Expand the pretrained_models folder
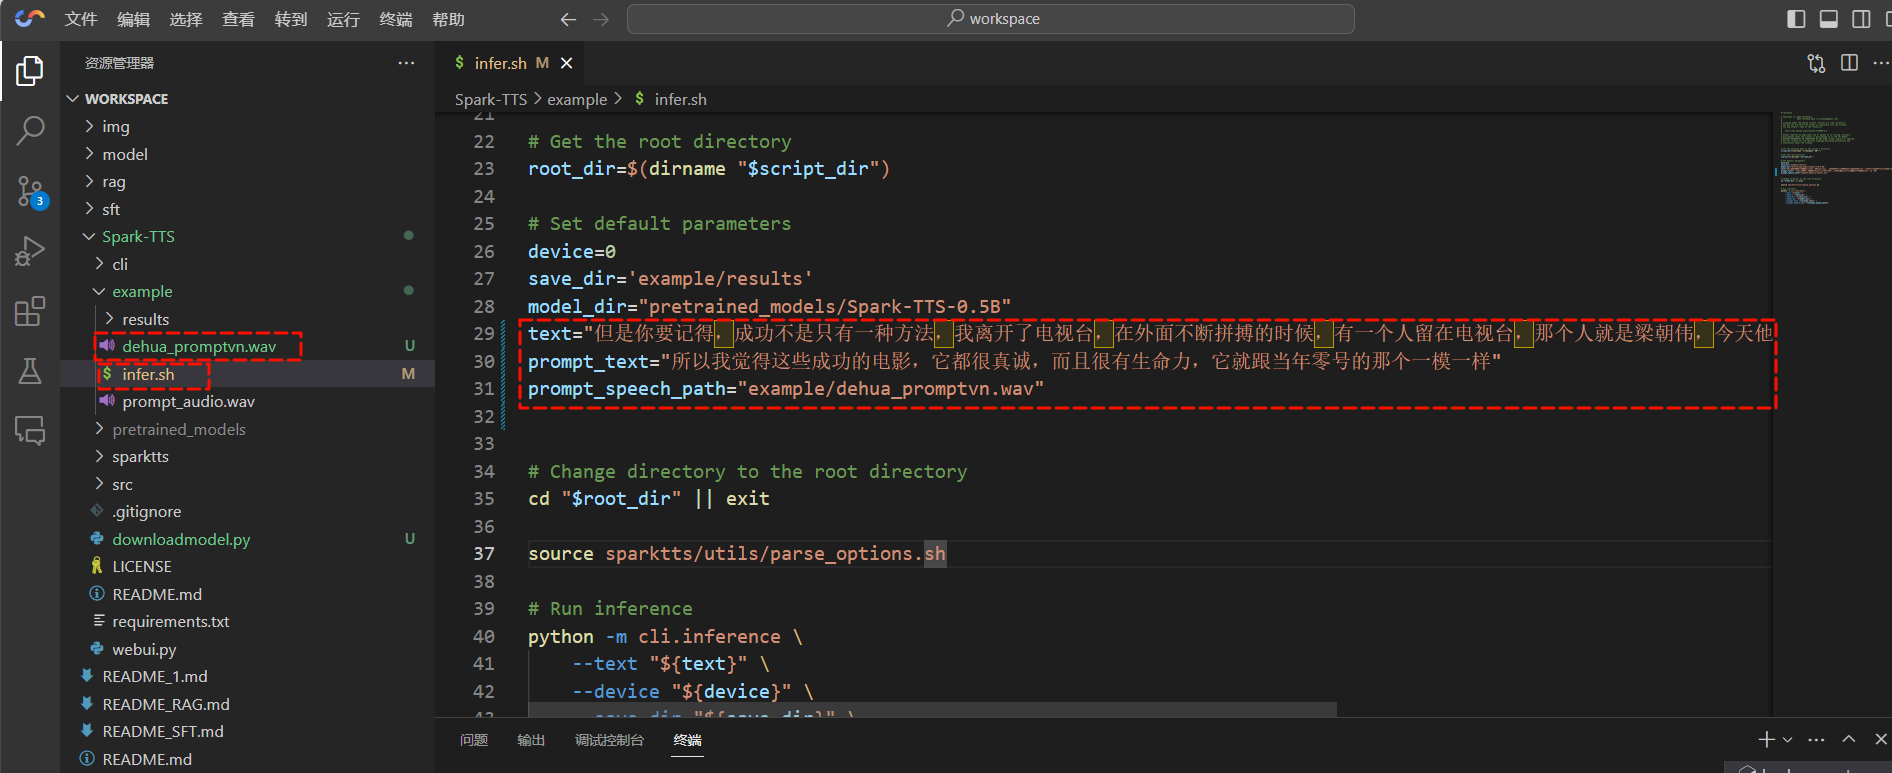The image size is (1892, 773). [247, 429]
